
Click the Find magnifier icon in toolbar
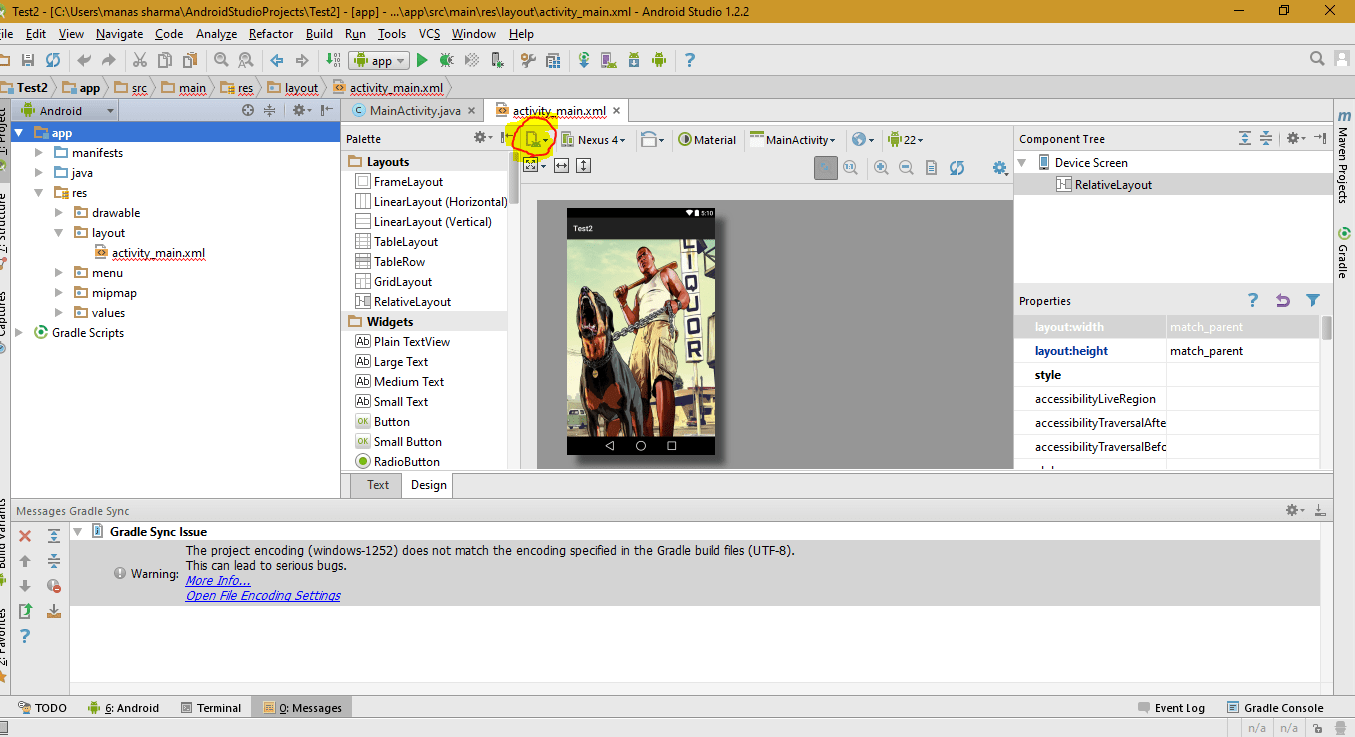[221, 60]
